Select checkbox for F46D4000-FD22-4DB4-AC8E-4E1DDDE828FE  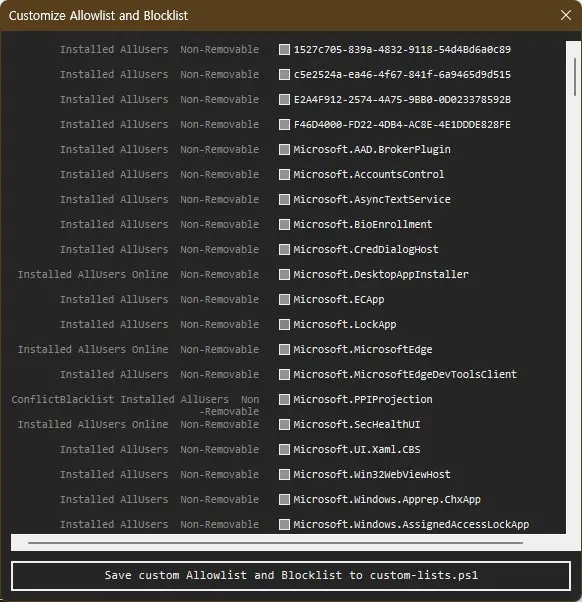(x=284, y=124)
